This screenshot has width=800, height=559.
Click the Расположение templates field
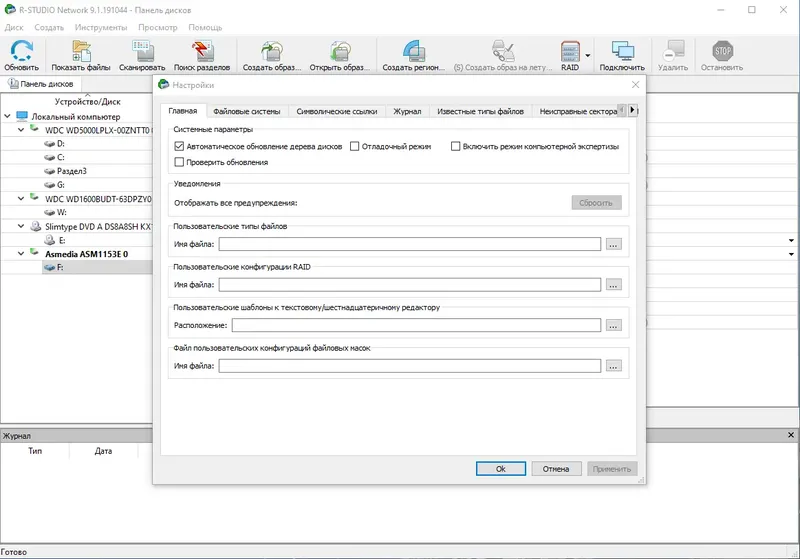coord(416,325)
